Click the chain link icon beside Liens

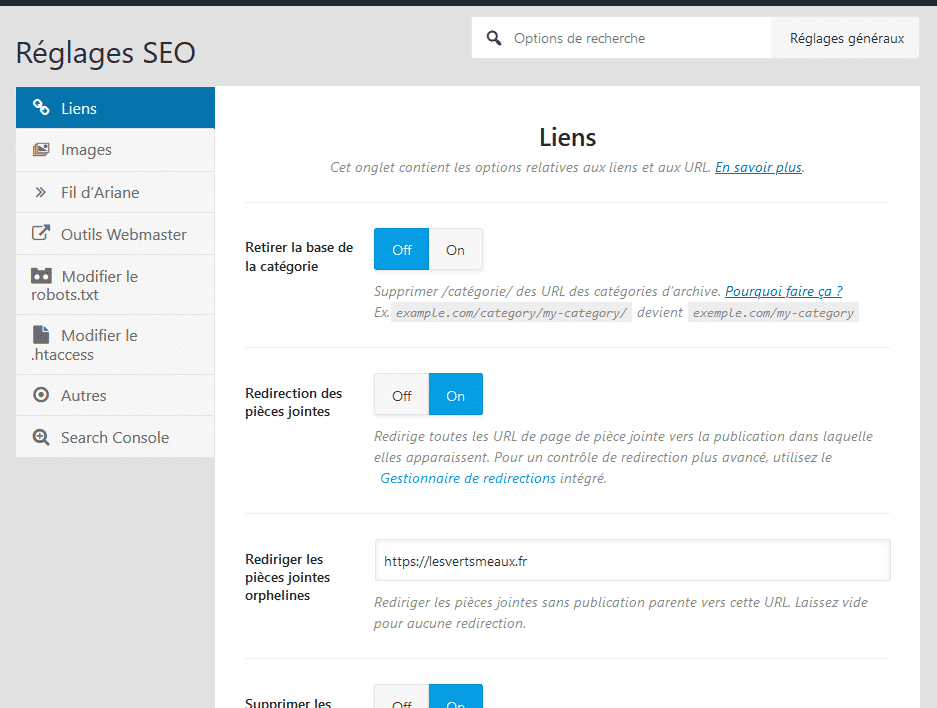pyautogui.click(x=41, y=106)
